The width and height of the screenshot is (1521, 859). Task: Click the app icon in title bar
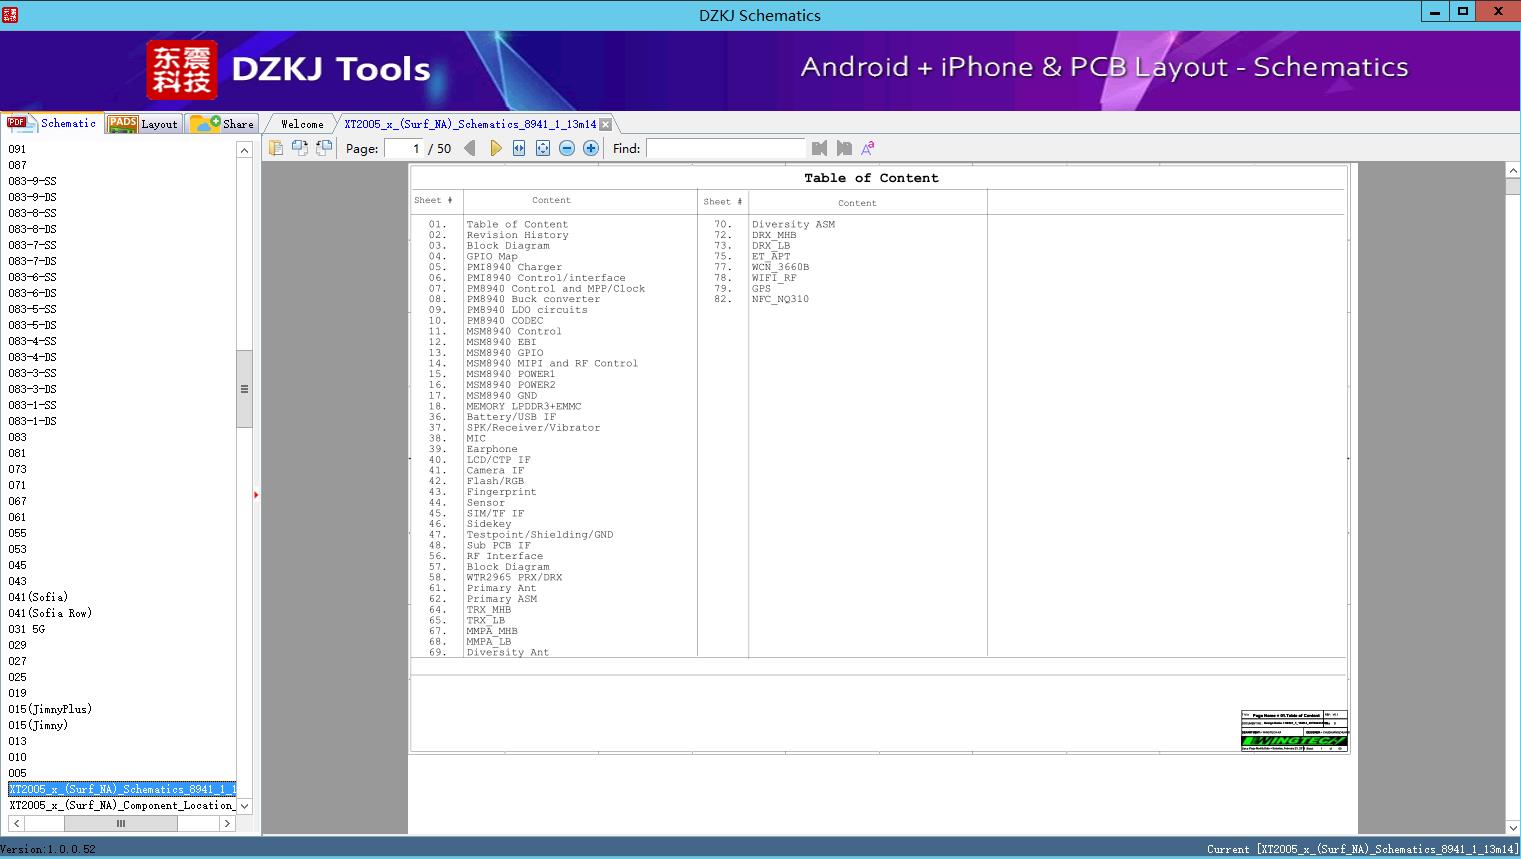(10, 14)
